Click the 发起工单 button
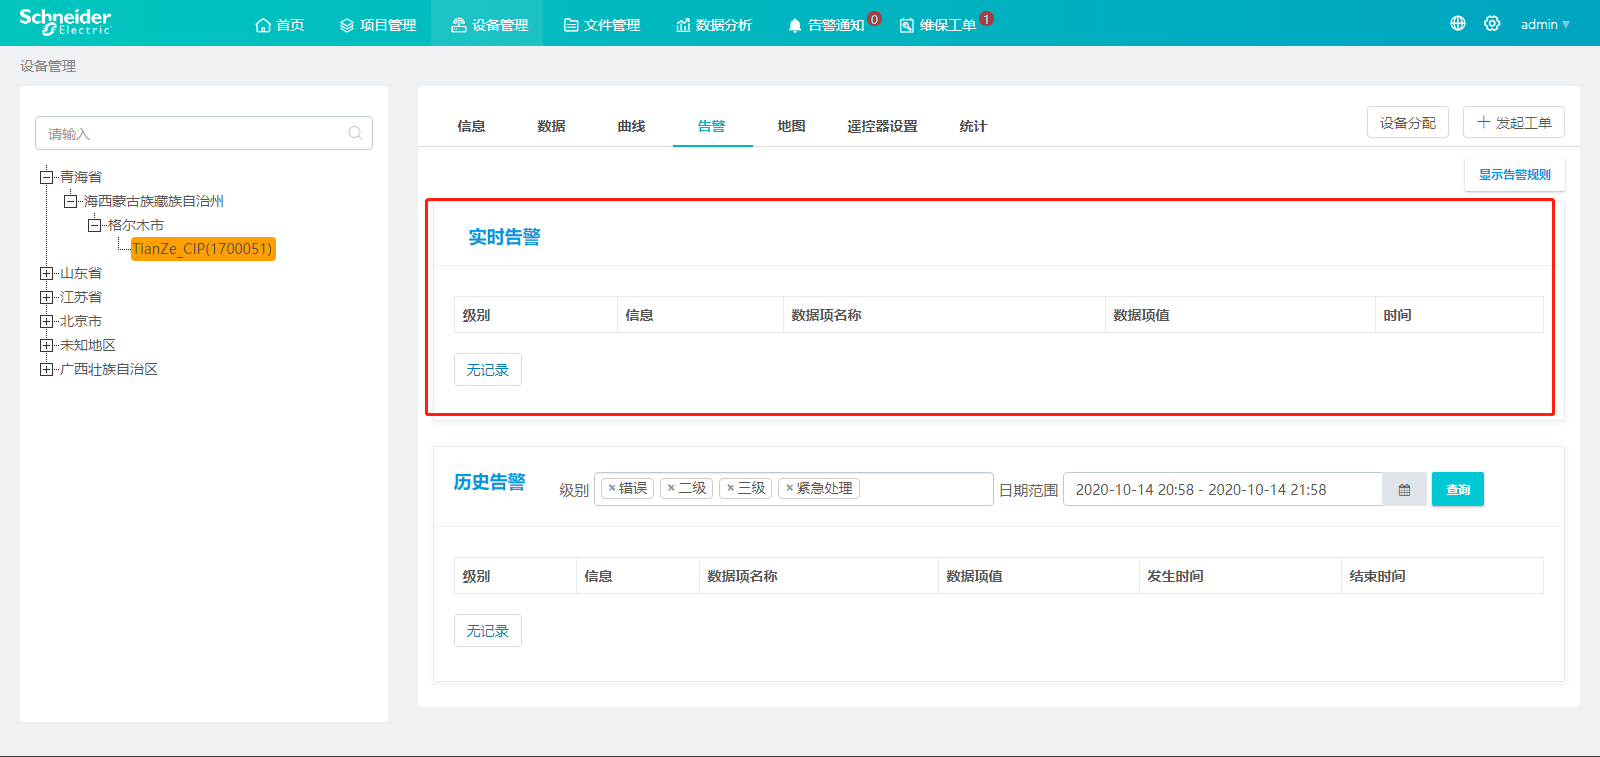The height and width of the screenshot is (757, 1600). [1513, 122]
